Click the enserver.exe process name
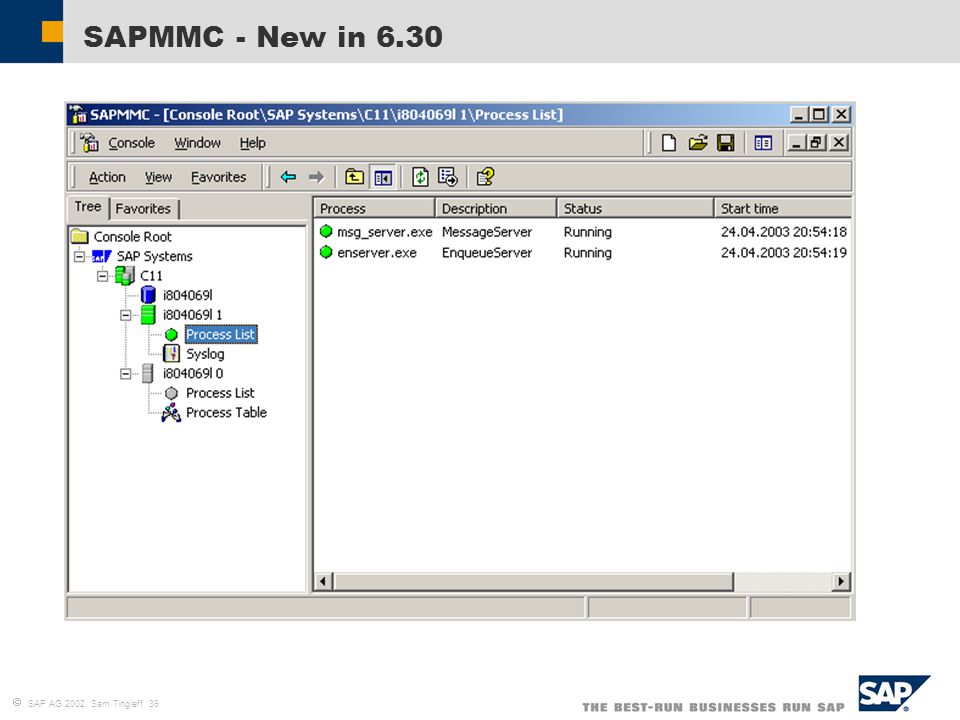The image size is (960, 720). [x=377, y=253]
